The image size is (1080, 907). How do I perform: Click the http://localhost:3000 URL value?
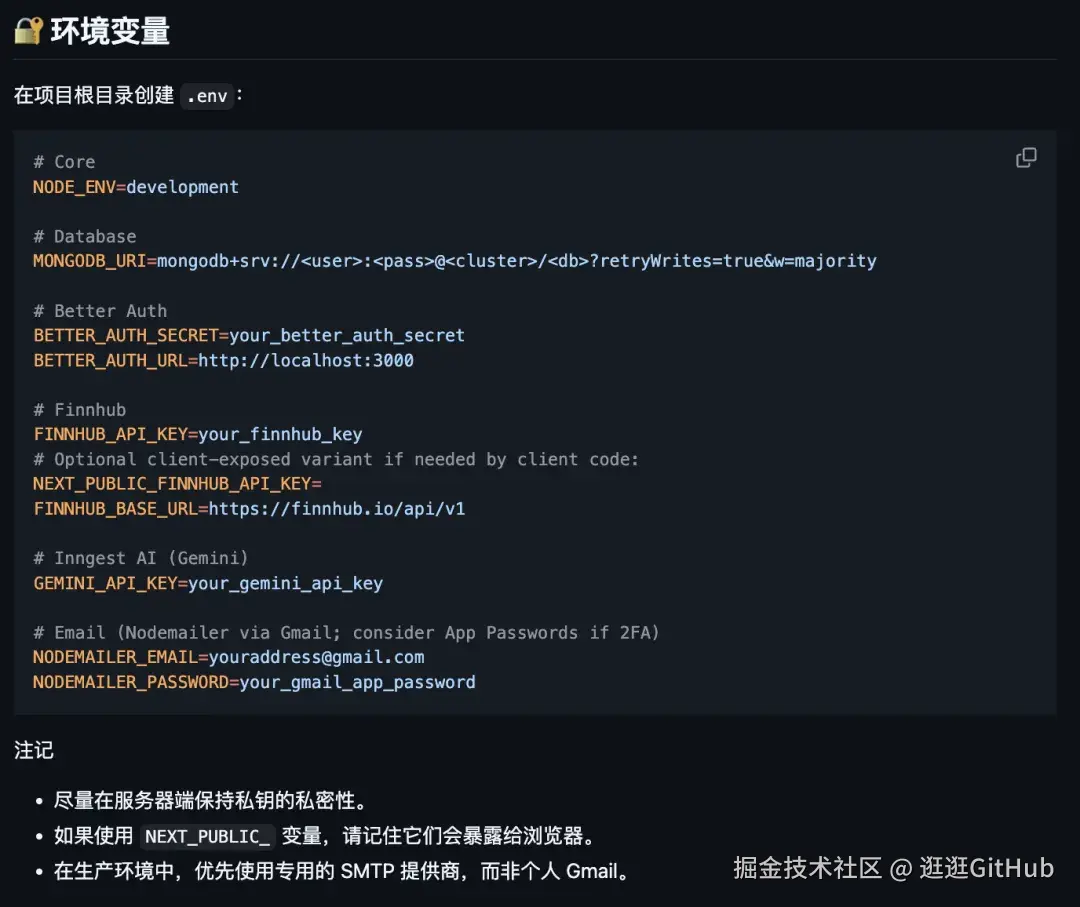point(306,360)
